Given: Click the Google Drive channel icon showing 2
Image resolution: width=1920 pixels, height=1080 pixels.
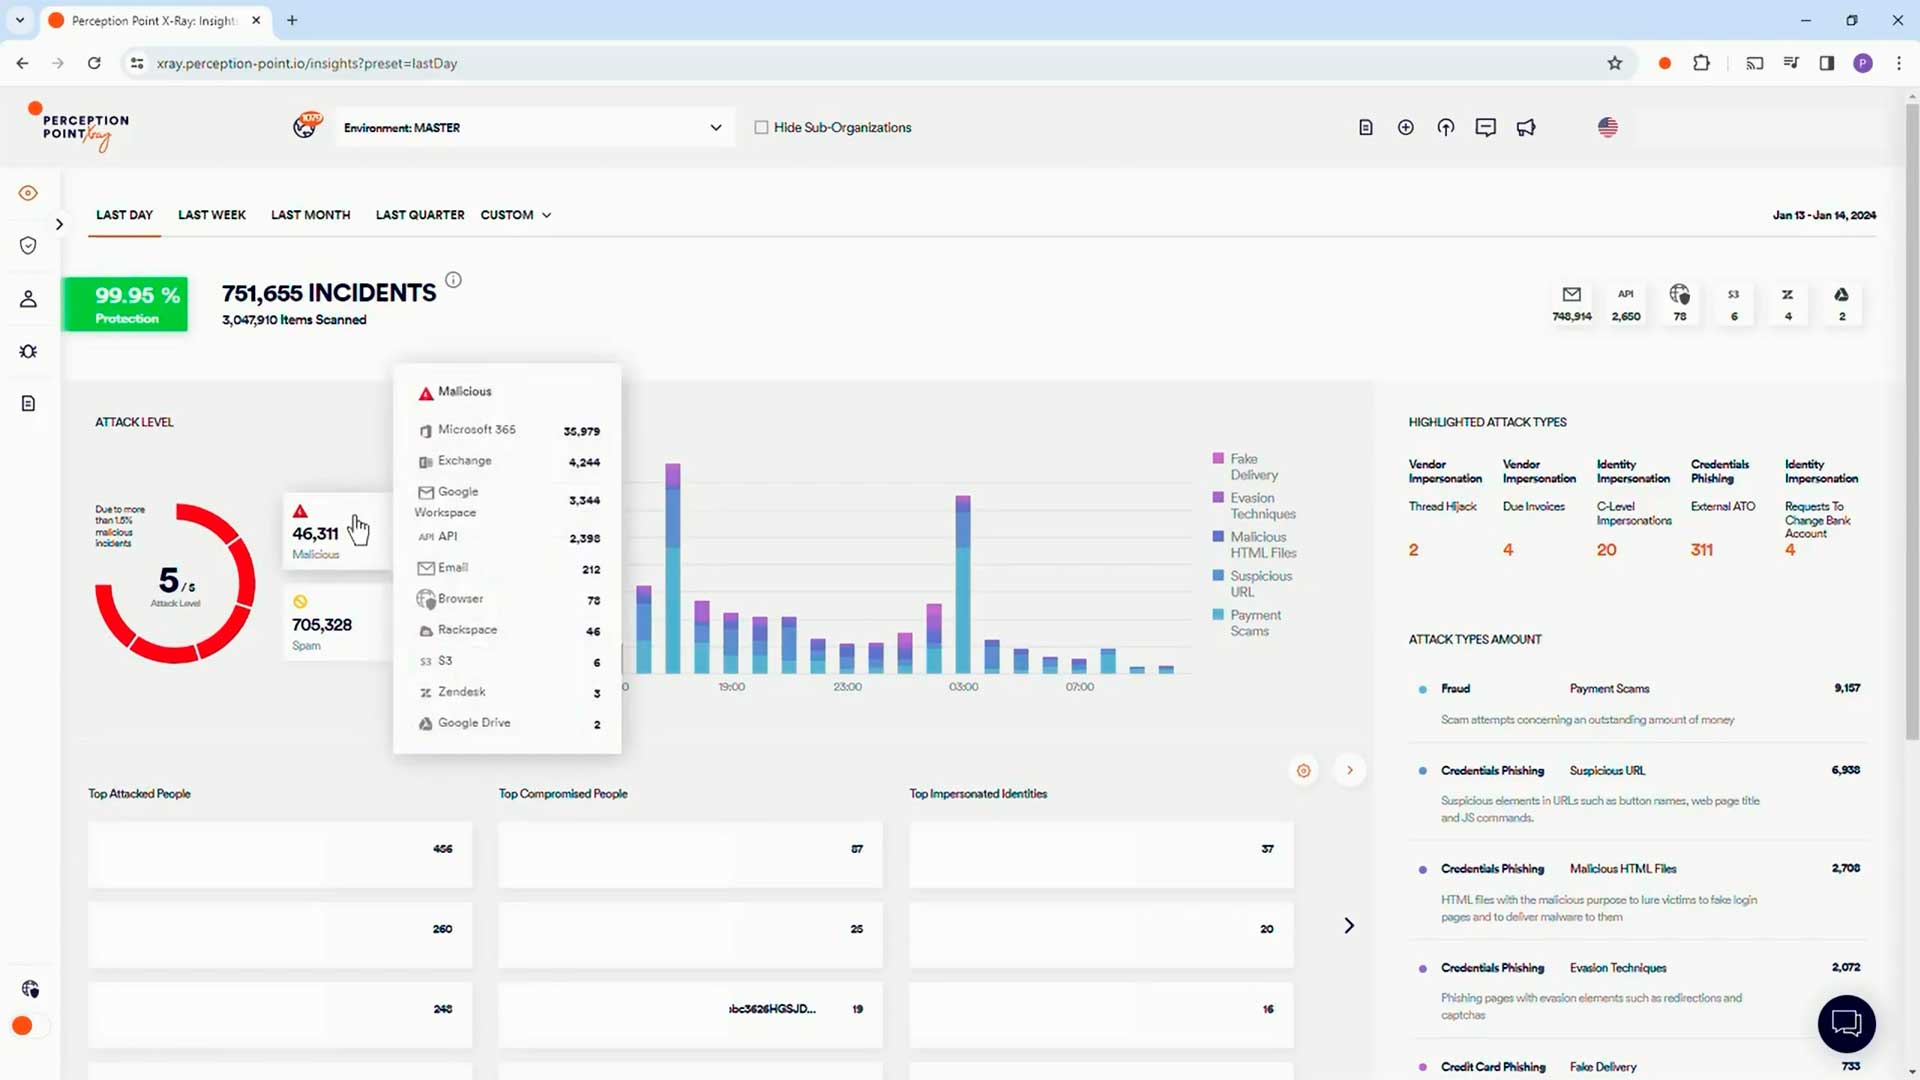Looking at the screenshot, I should coord(1842,303).
